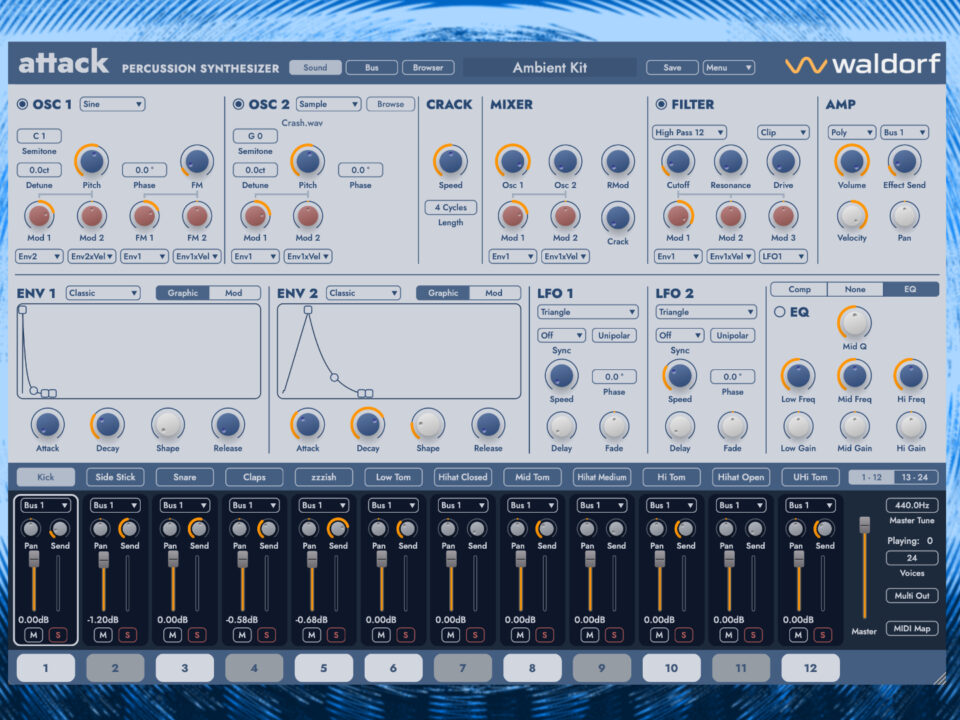The height and width of the screenshot is (720, 960).
Task: Open the OSC 1 Sine waveform dropdown
Action: pos(112,104)
